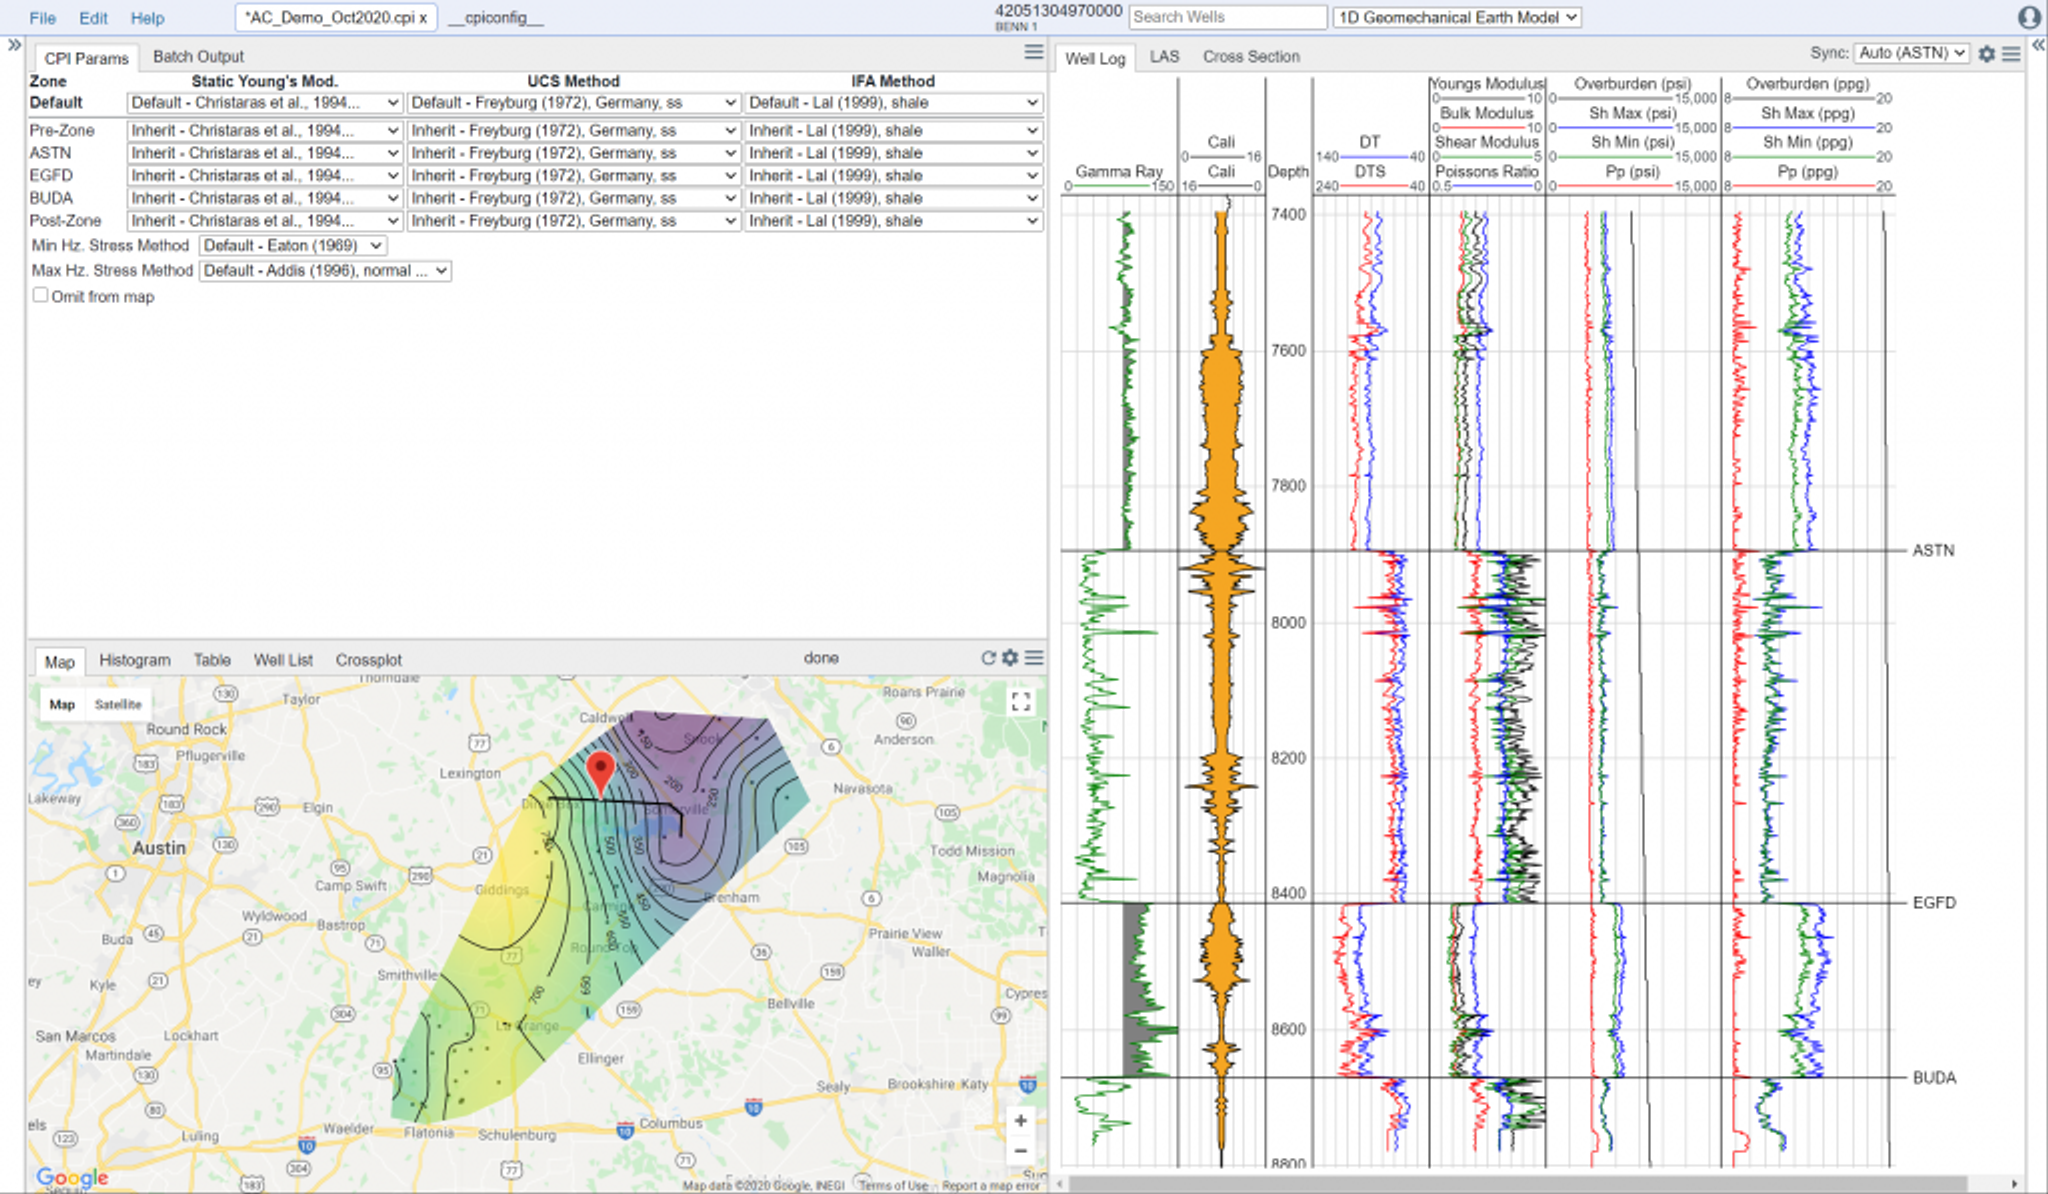Image resolution: width=2048 pixels, height=1194 pixels.
Task: Open Min Hz. Stress Method dropdown
Action: tap(292, 246)
